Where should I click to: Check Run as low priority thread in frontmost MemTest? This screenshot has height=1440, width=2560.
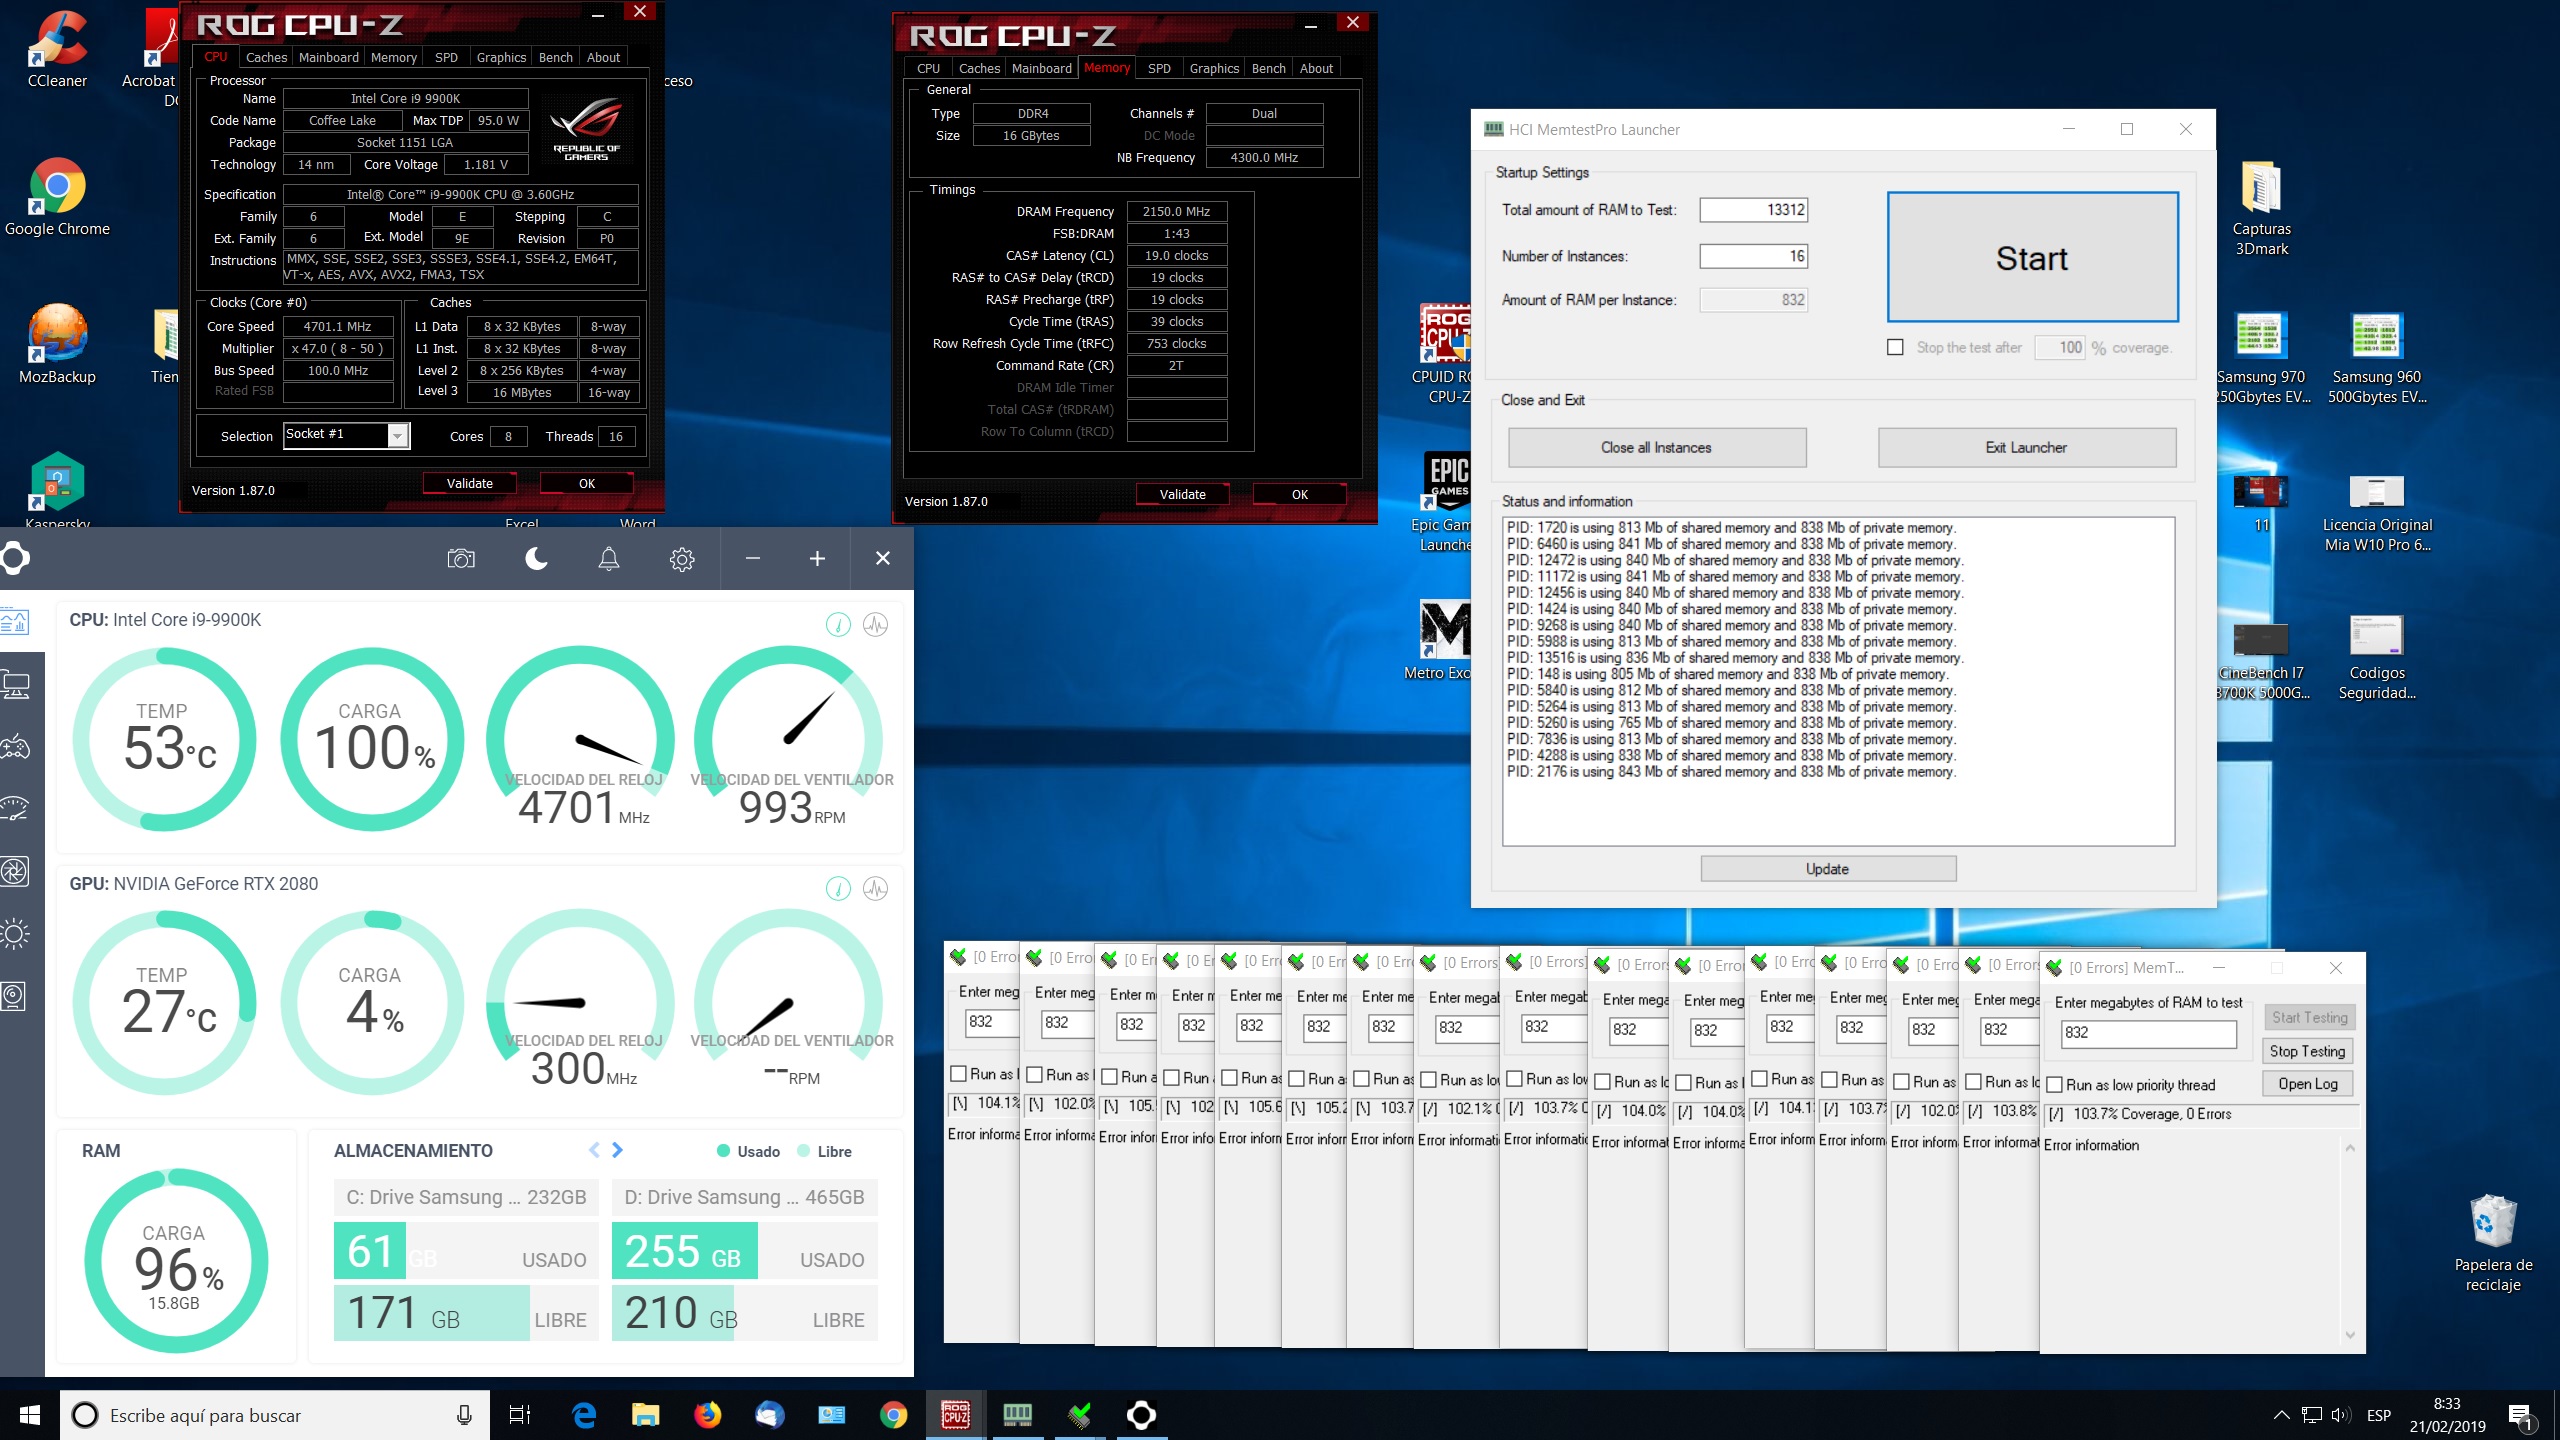click(x=2055, y=1085)
